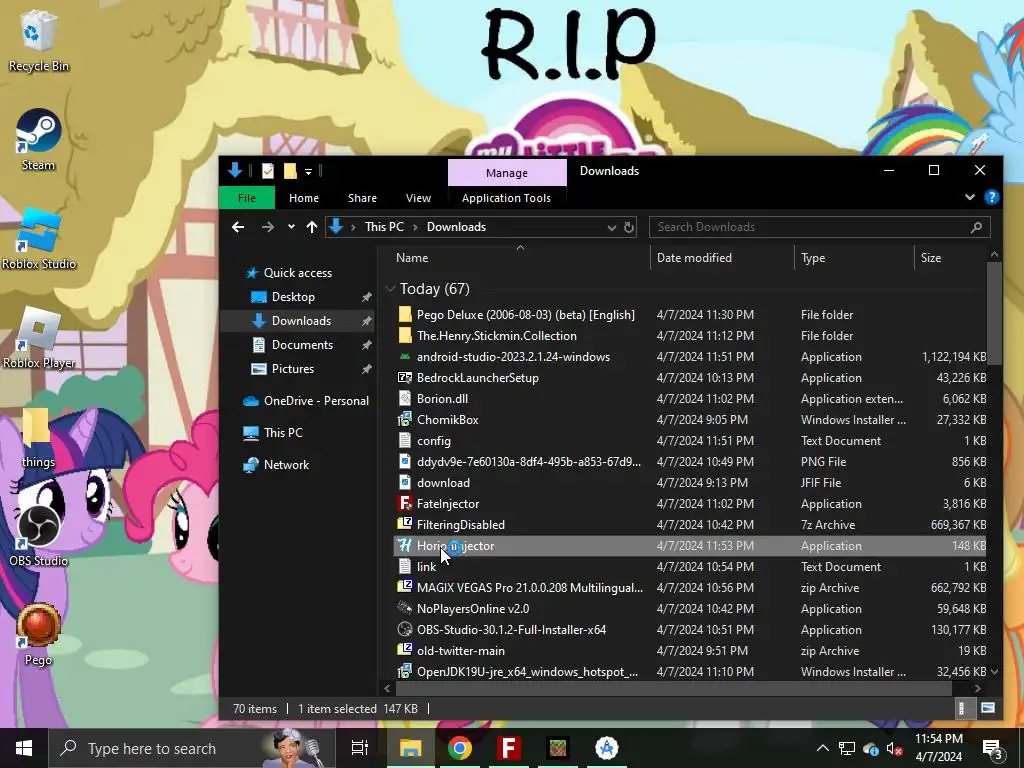Image resolution: width=1024 pixels, height=768 pixels.
Task: Open Roblox Player desktop shortcut
Action: (x=39, y=338)
